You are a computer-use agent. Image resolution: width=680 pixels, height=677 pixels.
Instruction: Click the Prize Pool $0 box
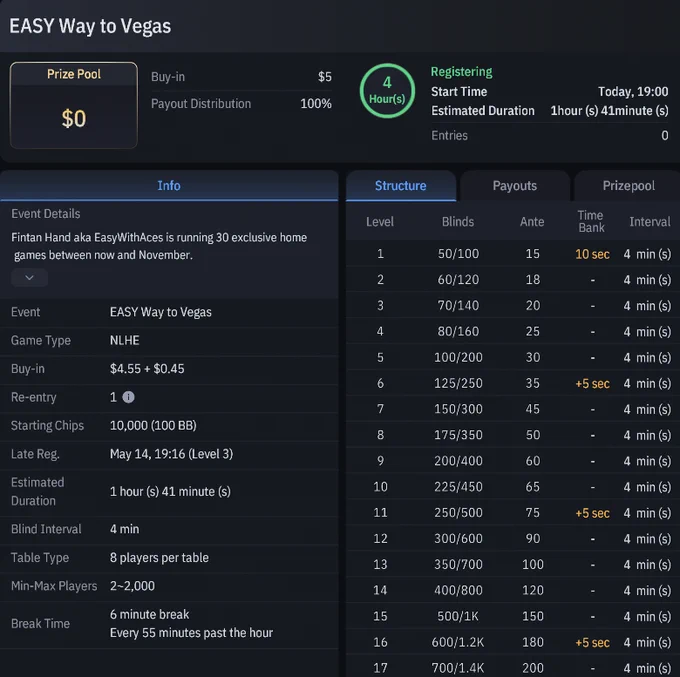click(x=74, y=105)
